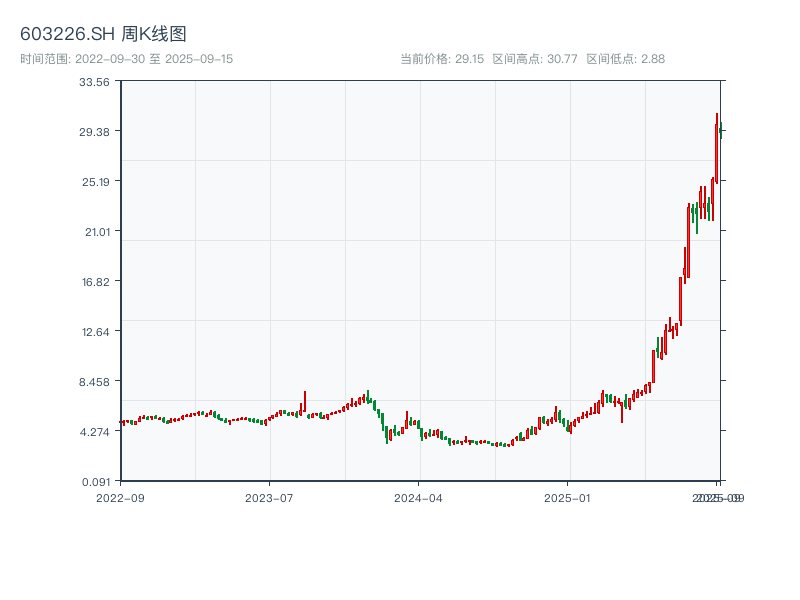Click the y-axis value 29.38
The image size is (800, 600).
point(94,132)
